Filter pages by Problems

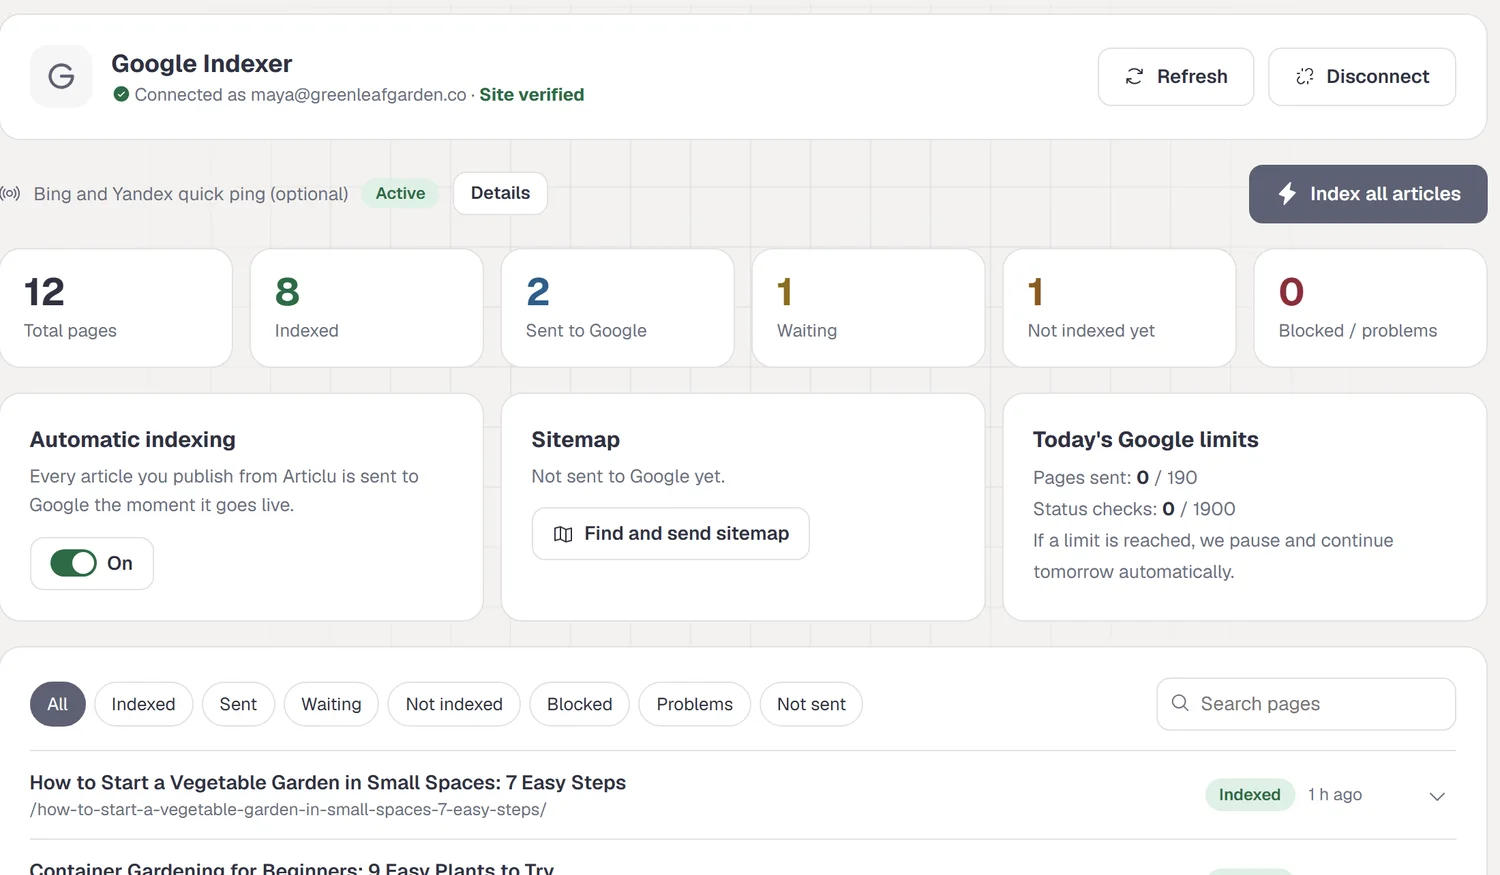tap(694, 704)
